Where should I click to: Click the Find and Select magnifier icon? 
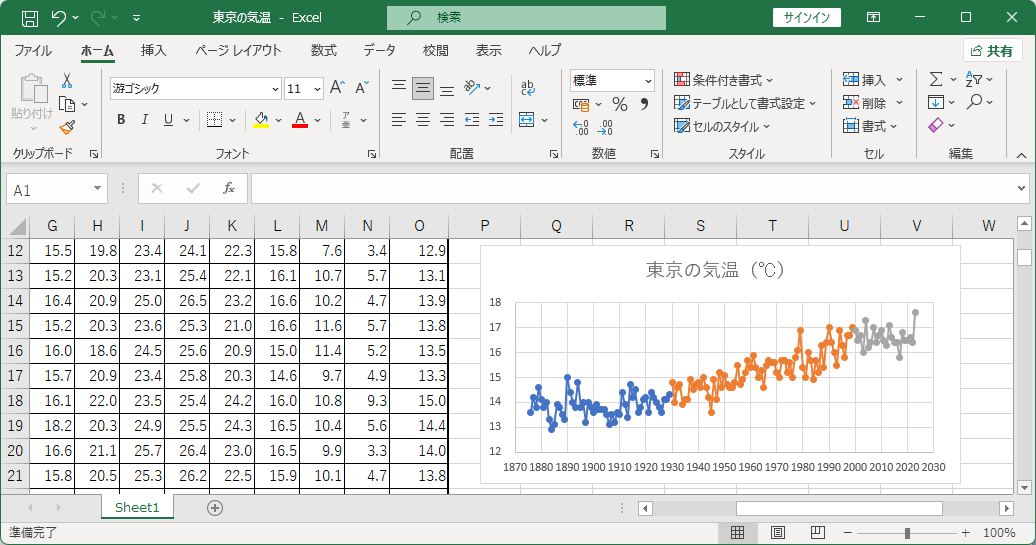tap(974, 102)
